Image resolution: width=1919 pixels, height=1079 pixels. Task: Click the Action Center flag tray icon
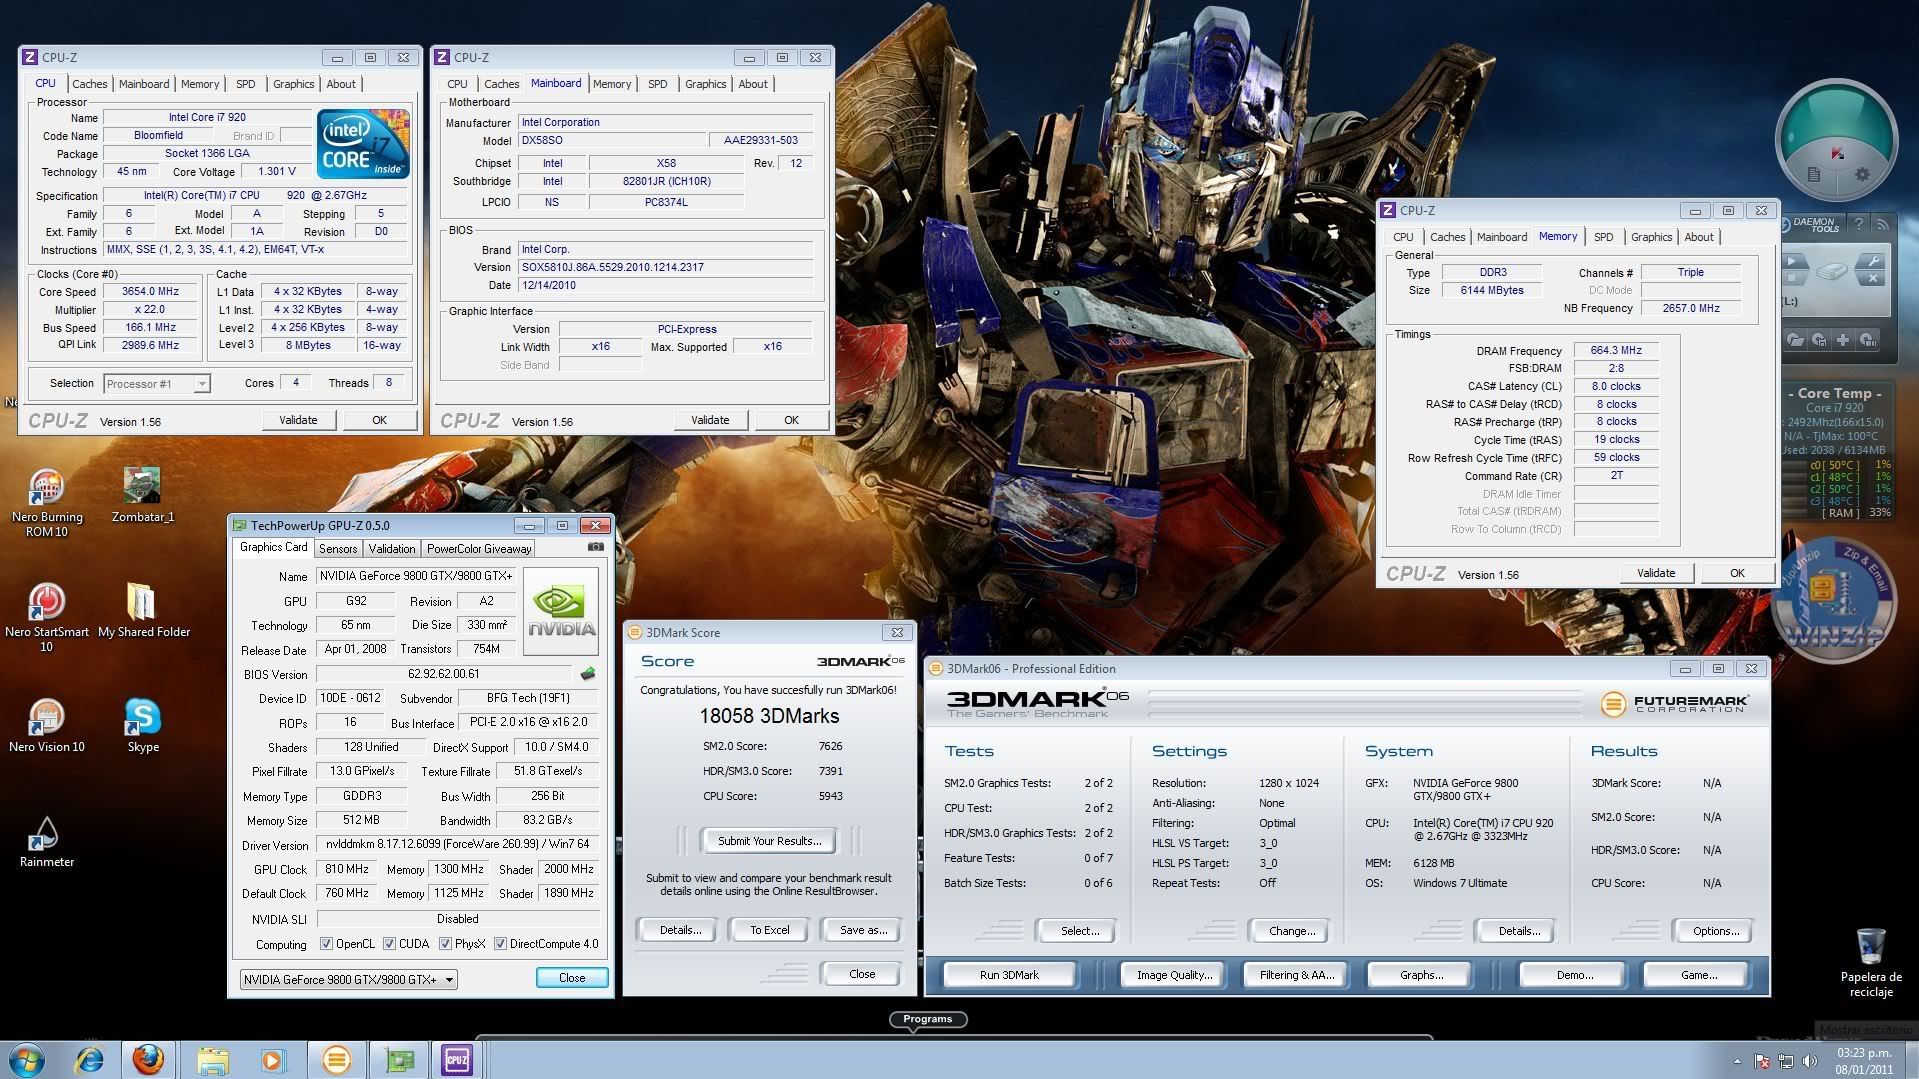click(x=1762, y=1061)
